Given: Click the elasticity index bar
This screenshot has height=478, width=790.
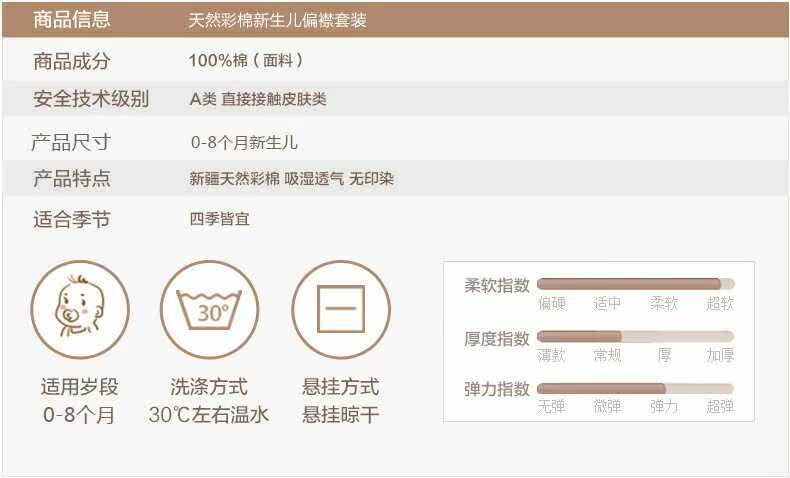Looking at the screenshot, I should 635,388.
